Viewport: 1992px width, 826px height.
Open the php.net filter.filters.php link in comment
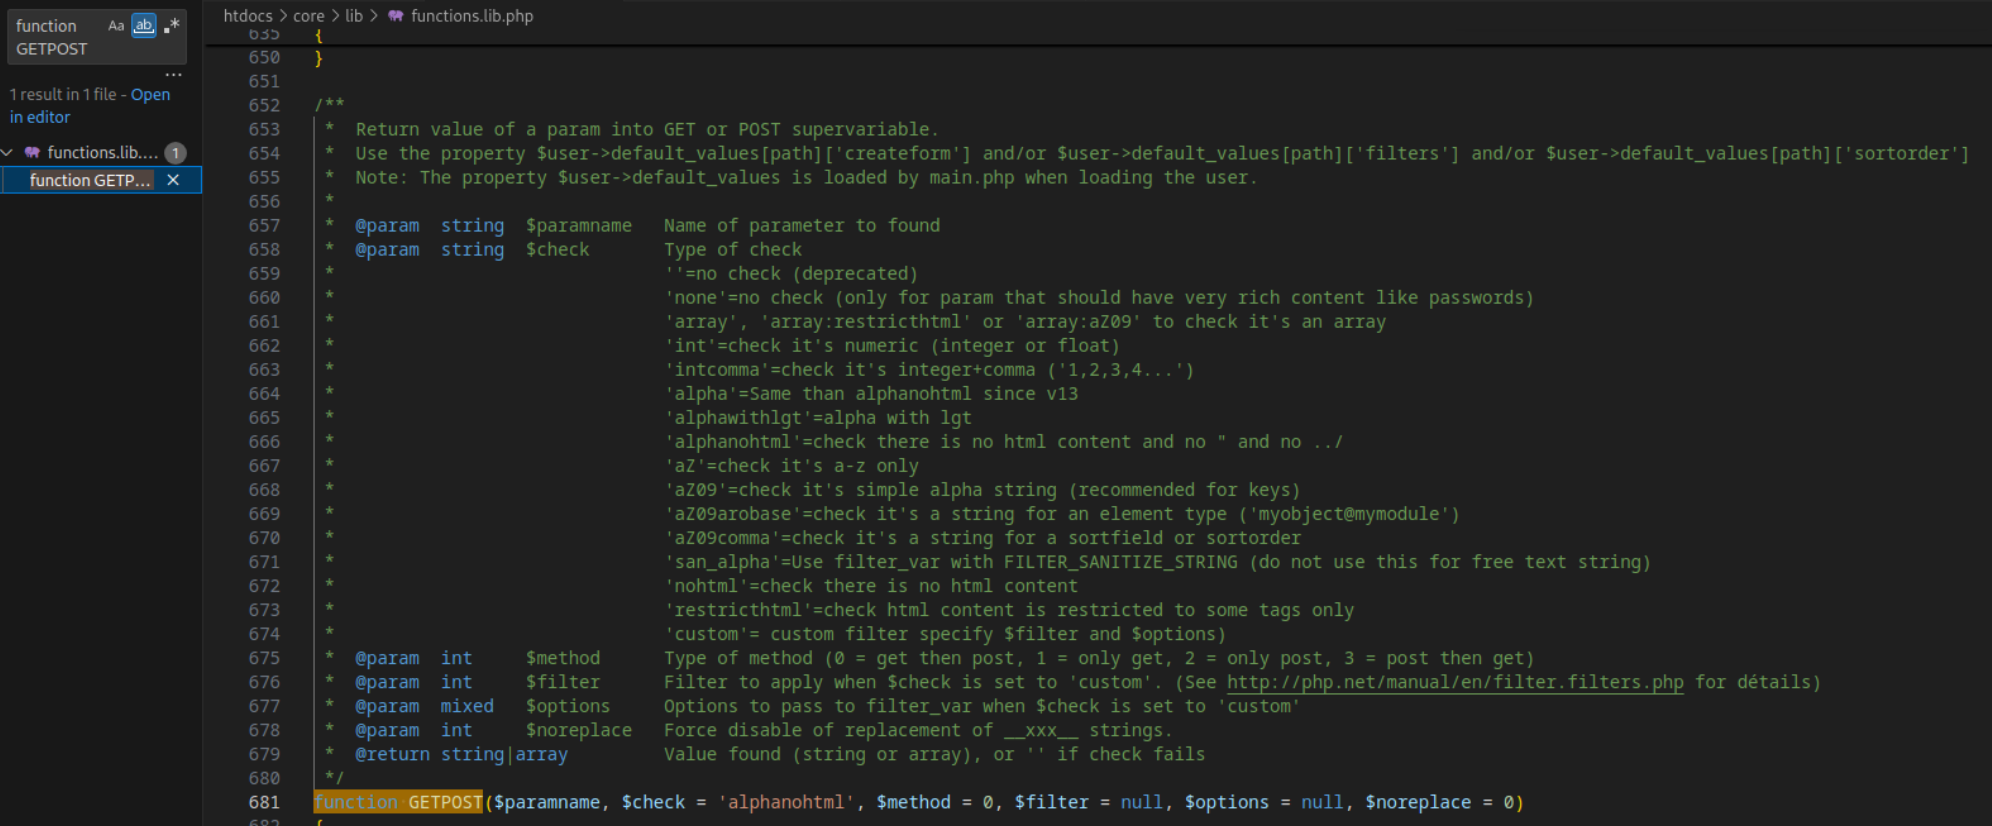pos(1455,682)
